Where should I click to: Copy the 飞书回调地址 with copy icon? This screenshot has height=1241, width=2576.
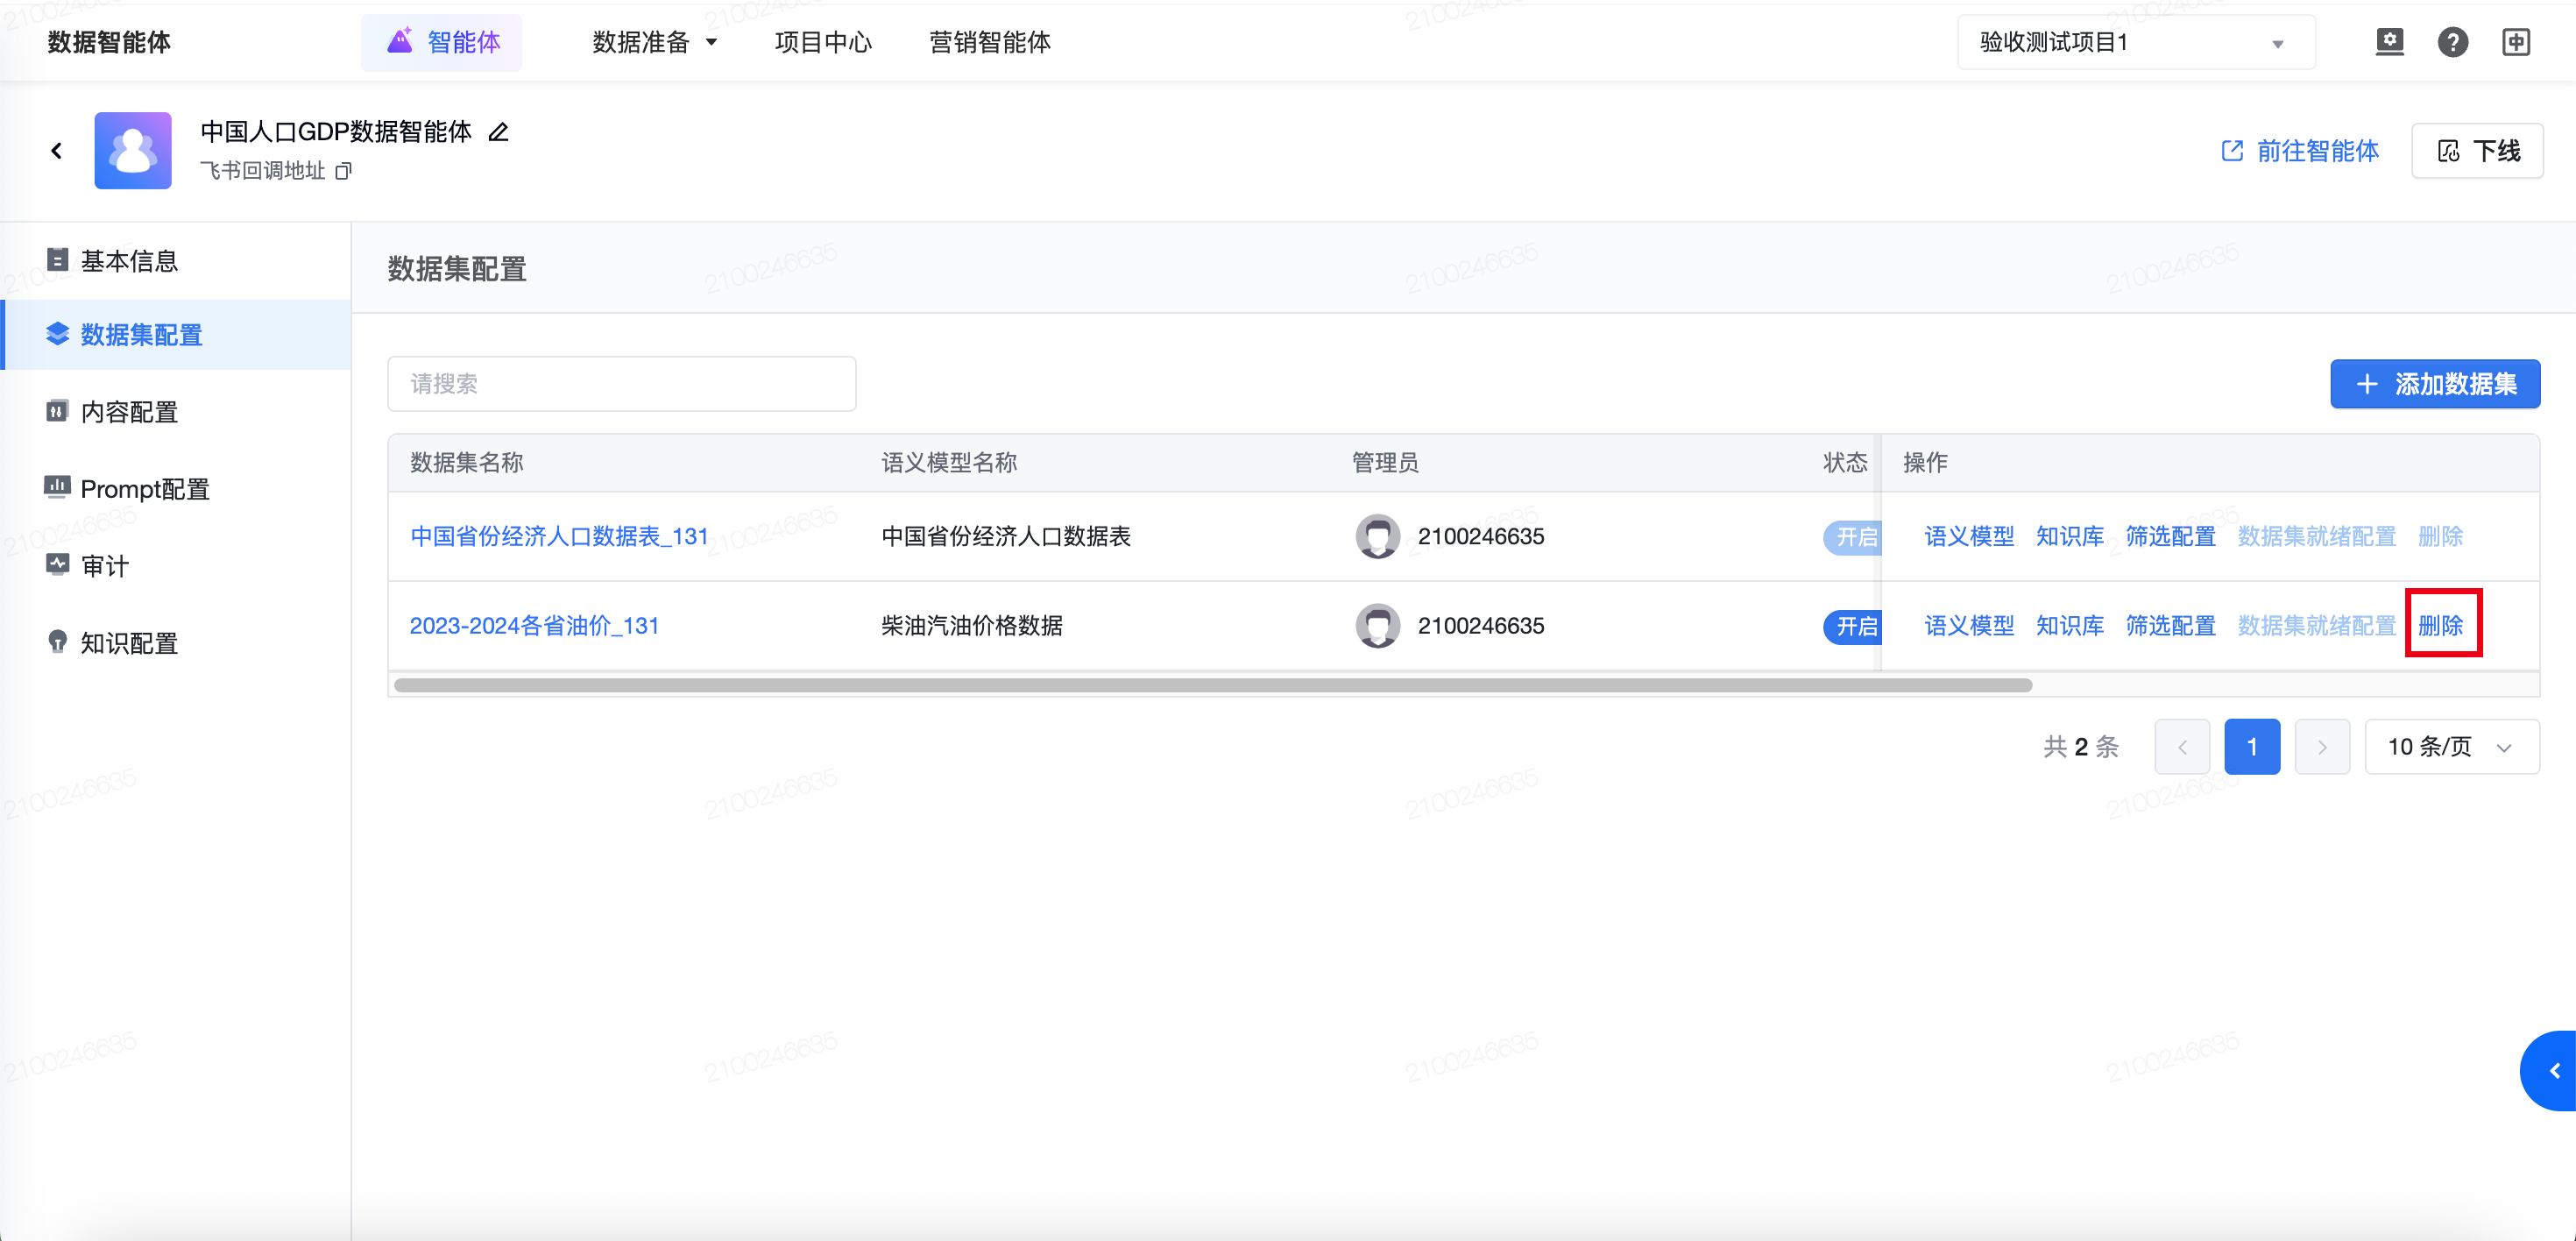pos(343,171)
